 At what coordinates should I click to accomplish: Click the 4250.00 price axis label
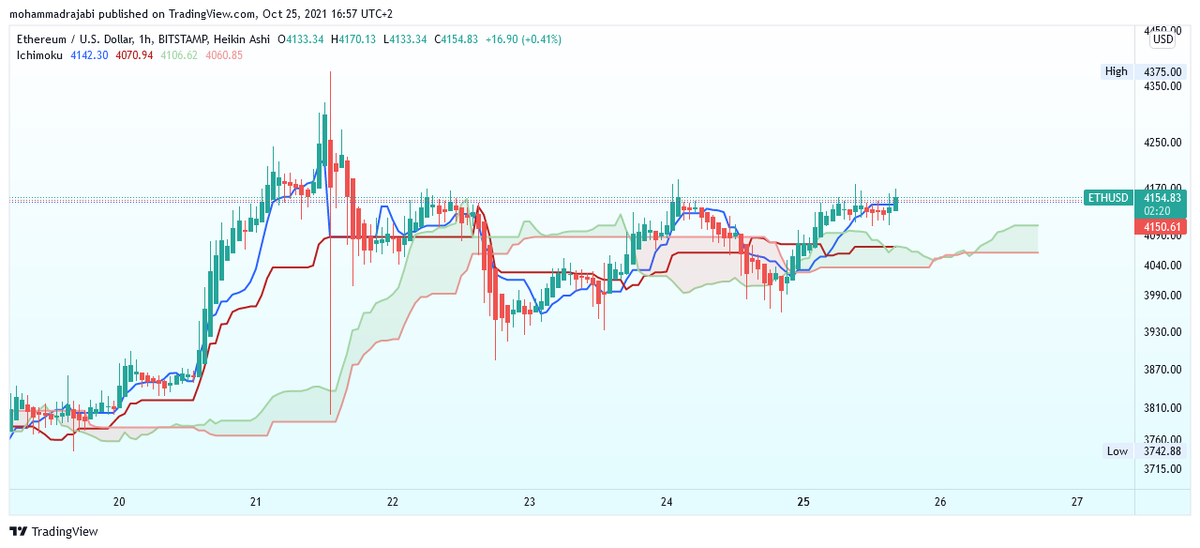point(1164,143)
